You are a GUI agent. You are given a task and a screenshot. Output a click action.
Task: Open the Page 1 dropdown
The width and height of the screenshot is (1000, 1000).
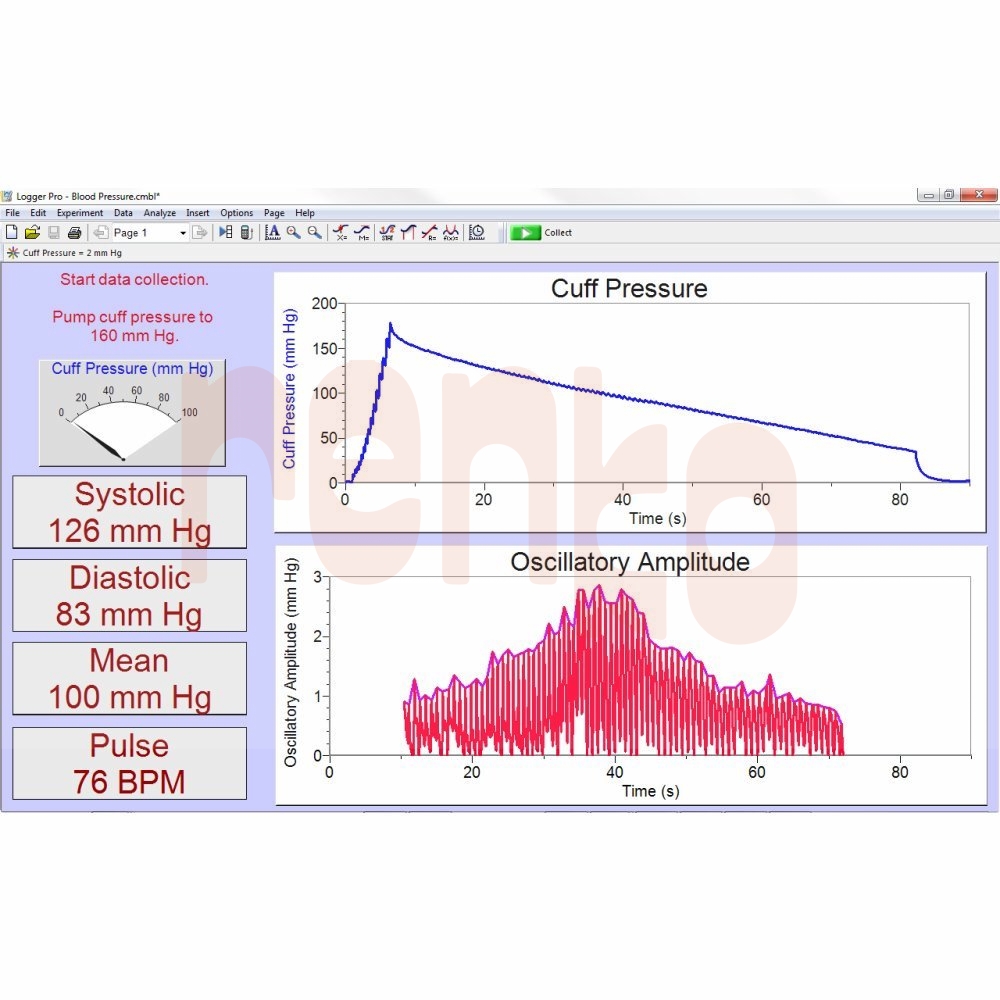coord(183,232)
